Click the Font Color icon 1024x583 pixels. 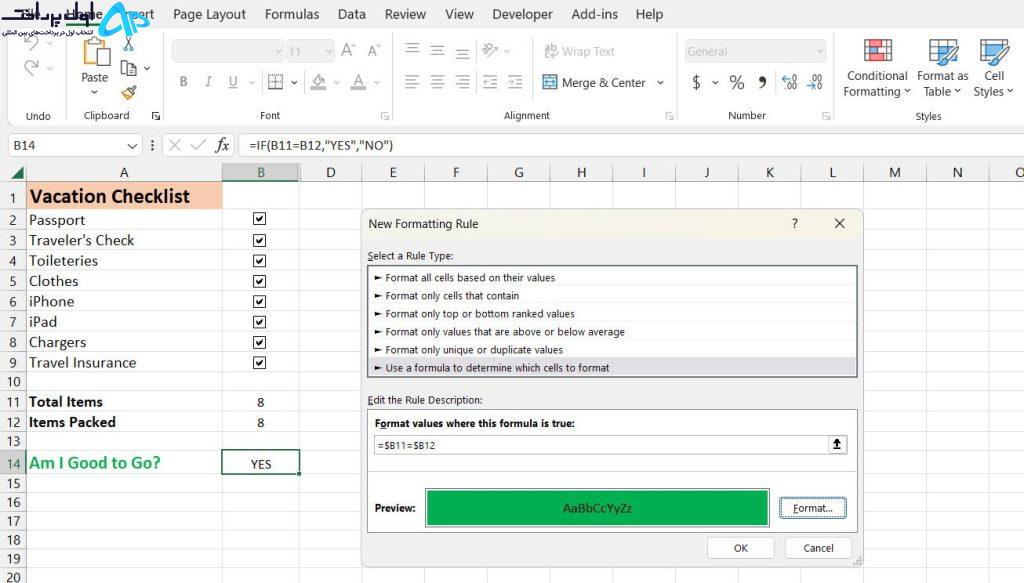[358, 82]
